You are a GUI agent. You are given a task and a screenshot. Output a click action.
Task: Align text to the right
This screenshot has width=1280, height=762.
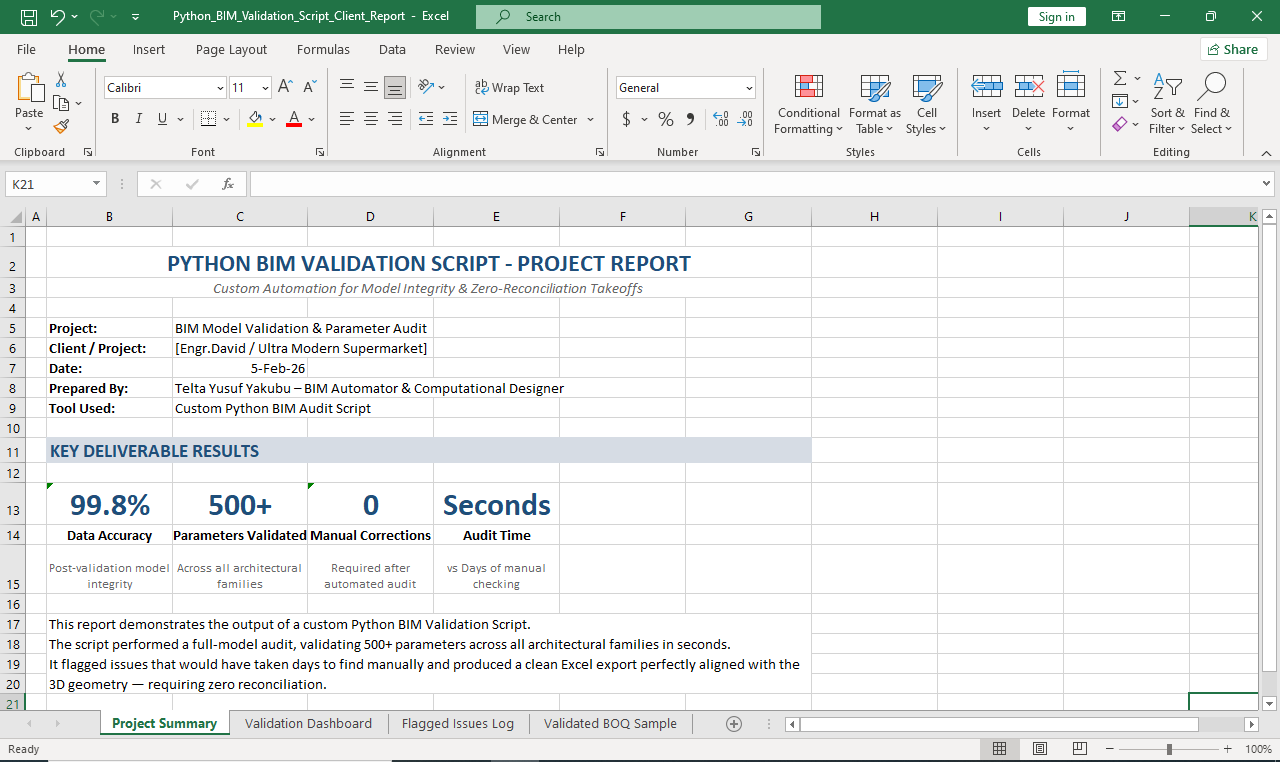tap(395, 119)
